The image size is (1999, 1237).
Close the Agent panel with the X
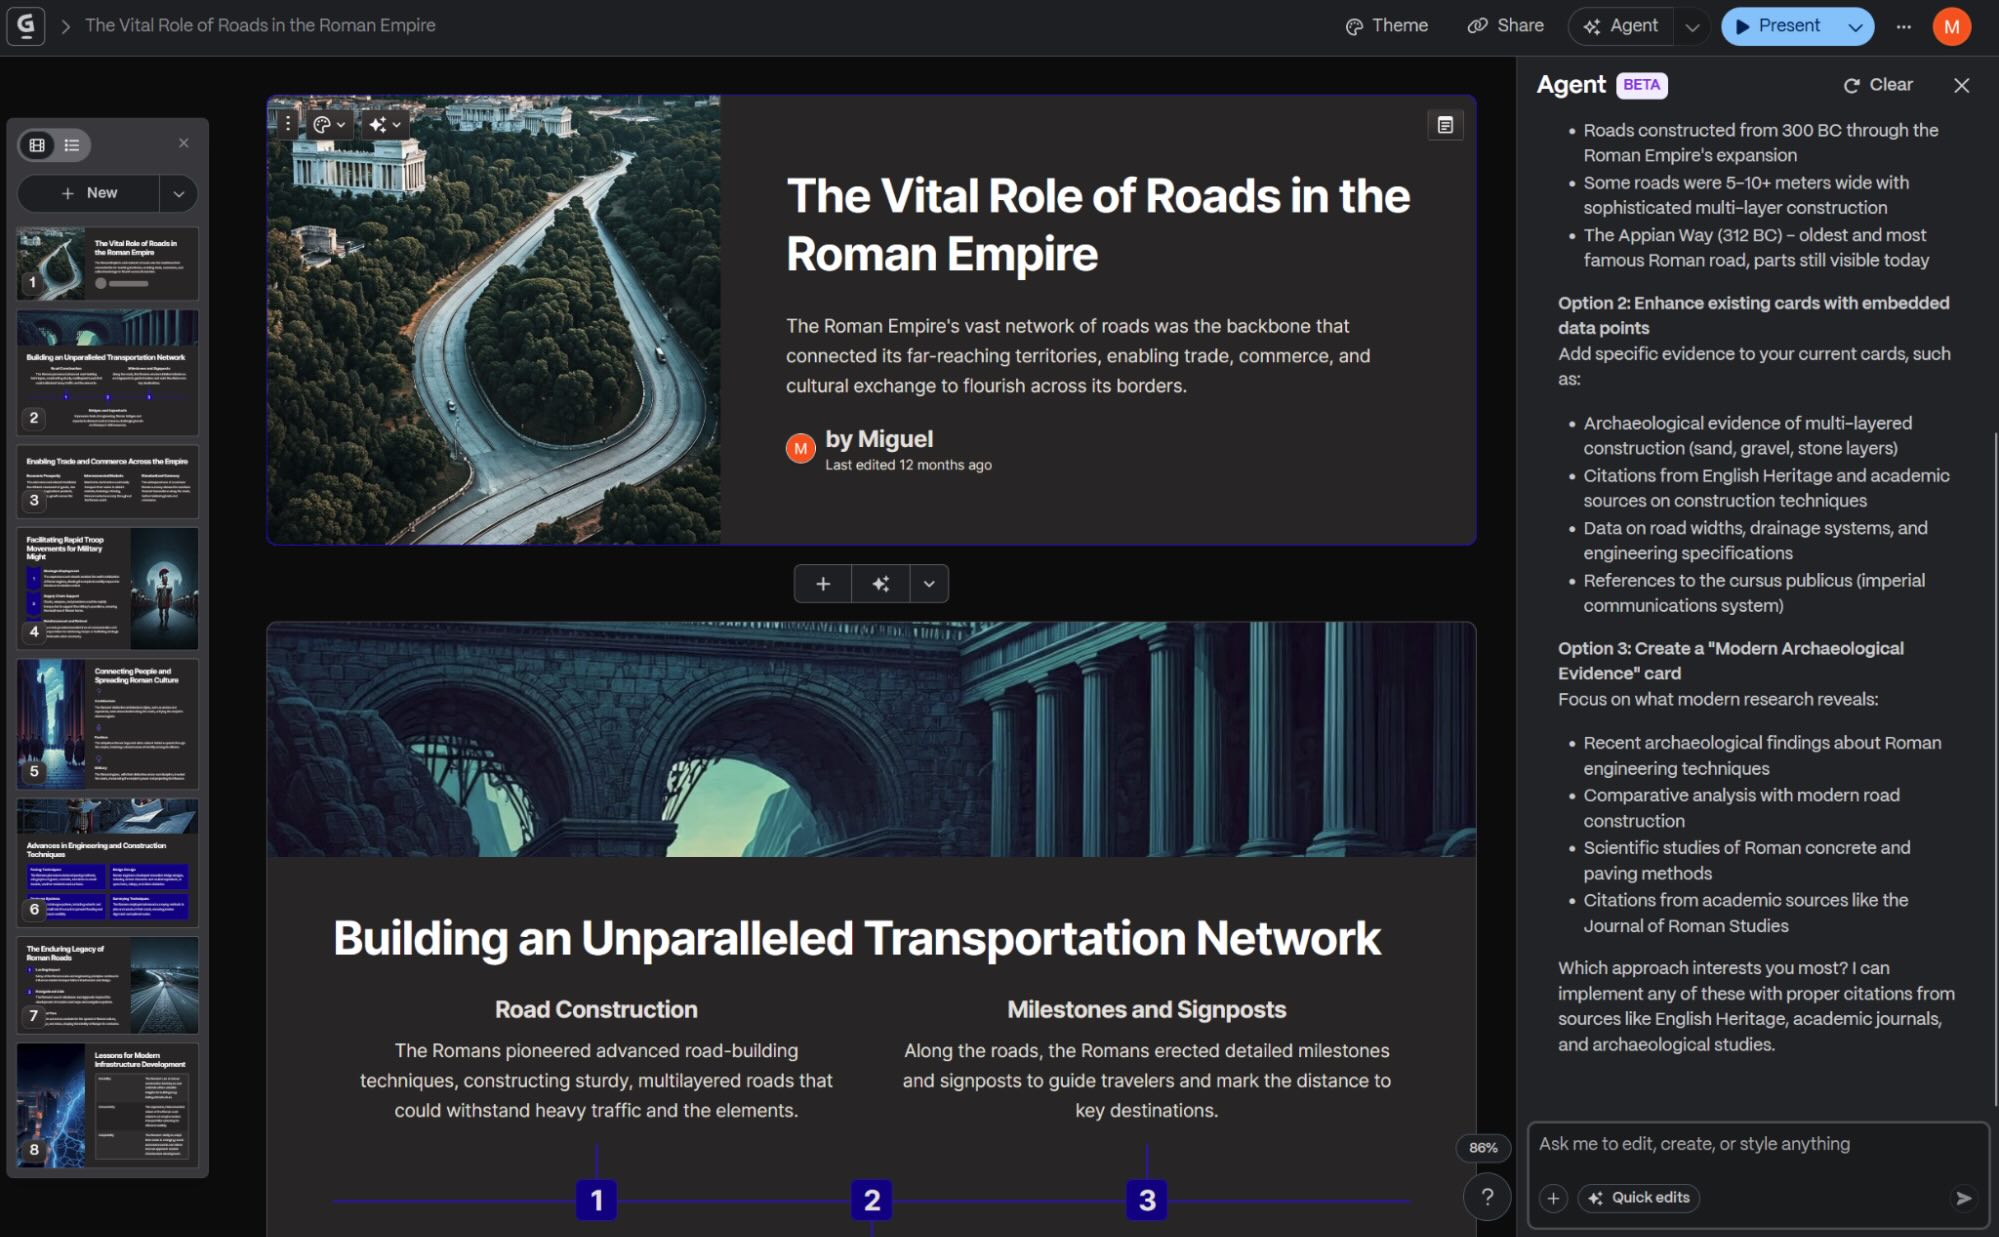pyautogui.click(x=1962, y=86)
